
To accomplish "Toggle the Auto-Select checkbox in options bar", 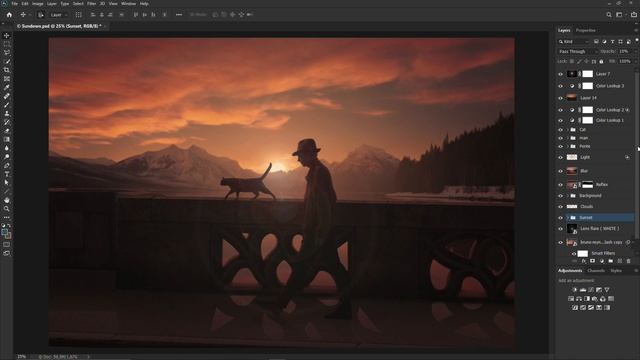I will 41,15.
